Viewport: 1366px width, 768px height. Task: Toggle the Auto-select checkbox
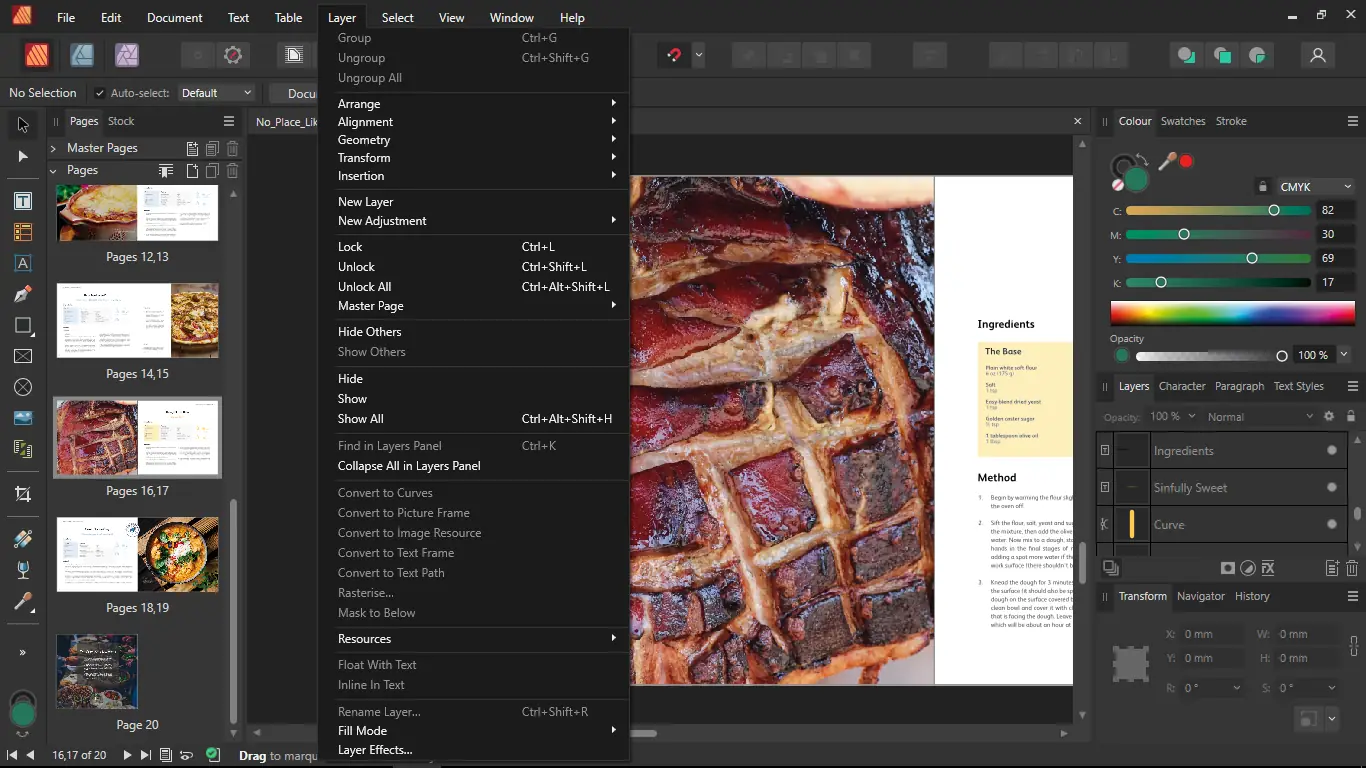pyautogui.click(x=100, y=93)
